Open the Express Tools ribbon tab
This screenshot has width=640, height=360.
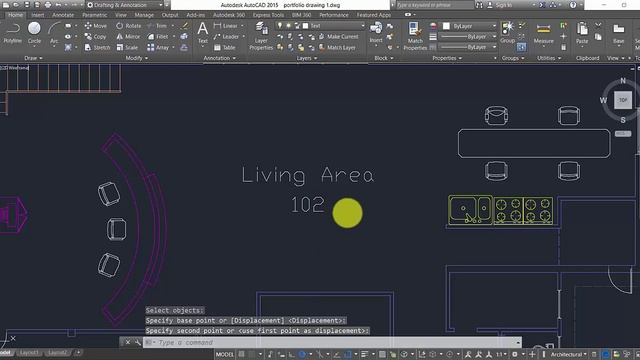(268, 15)
